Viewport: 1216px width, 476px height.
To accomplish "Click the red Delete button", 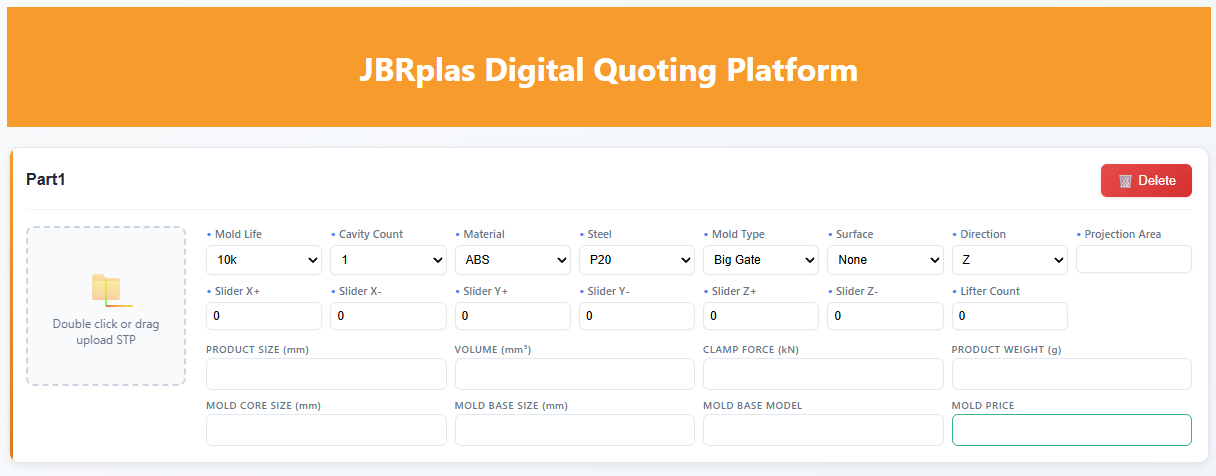I will (x=1146, y=181).
